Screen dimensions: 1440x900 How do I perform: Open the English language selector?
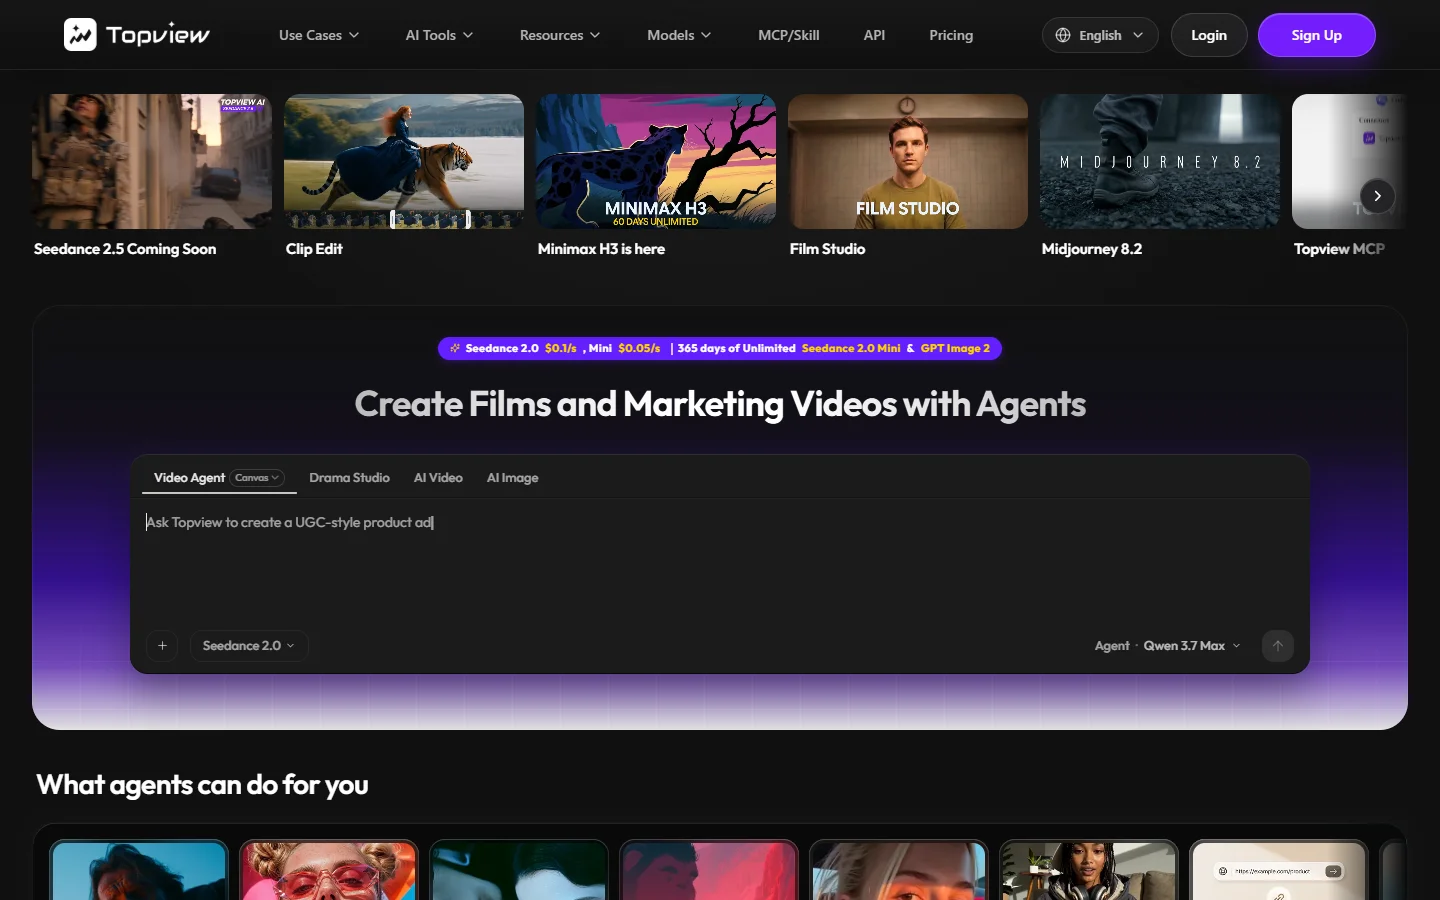tap(1100, 35)
